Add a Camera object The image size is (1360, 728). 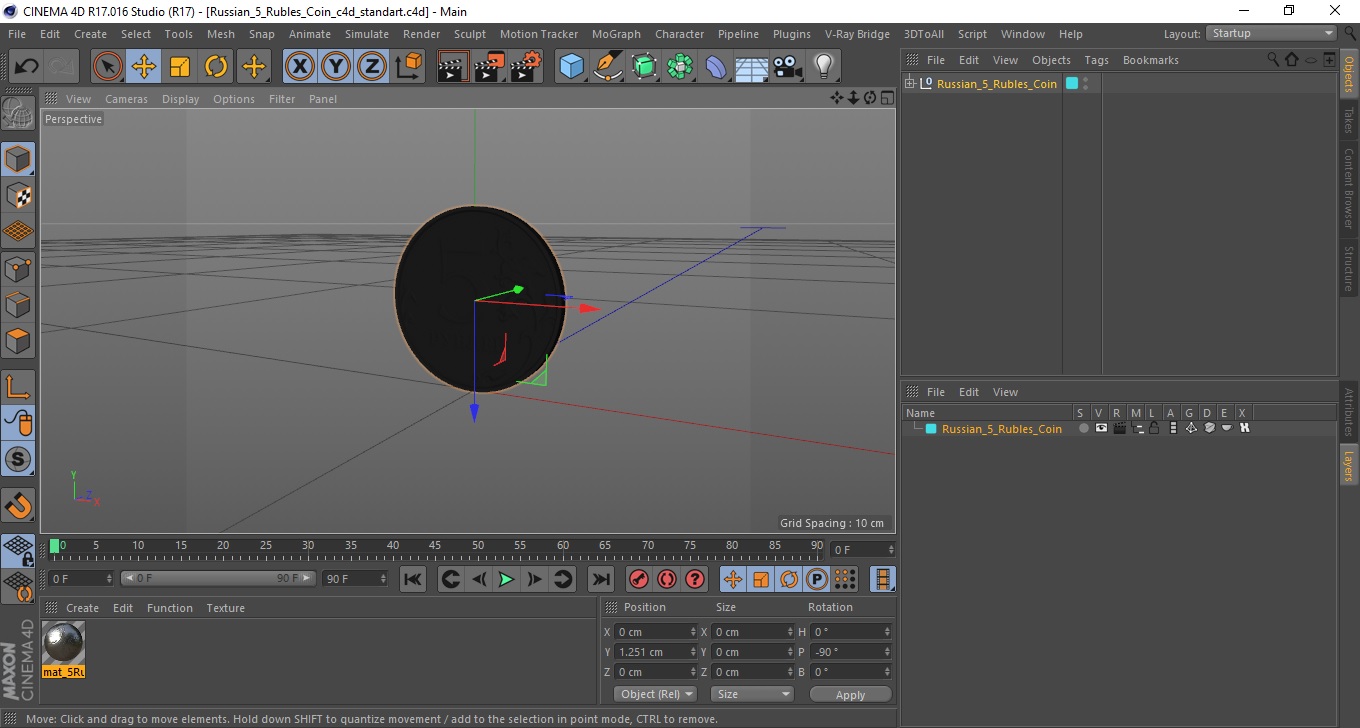[x=787, y=67]
